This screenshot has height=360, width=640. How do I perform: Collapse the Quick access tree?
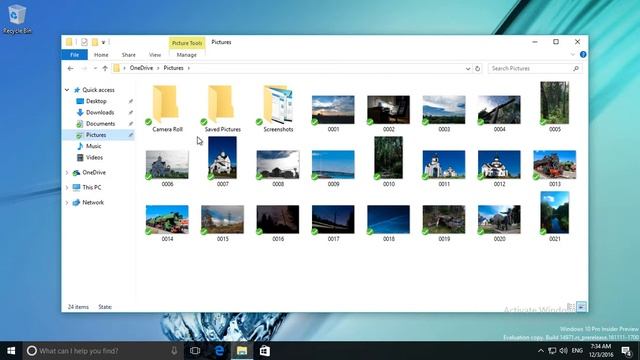(67, 90)
